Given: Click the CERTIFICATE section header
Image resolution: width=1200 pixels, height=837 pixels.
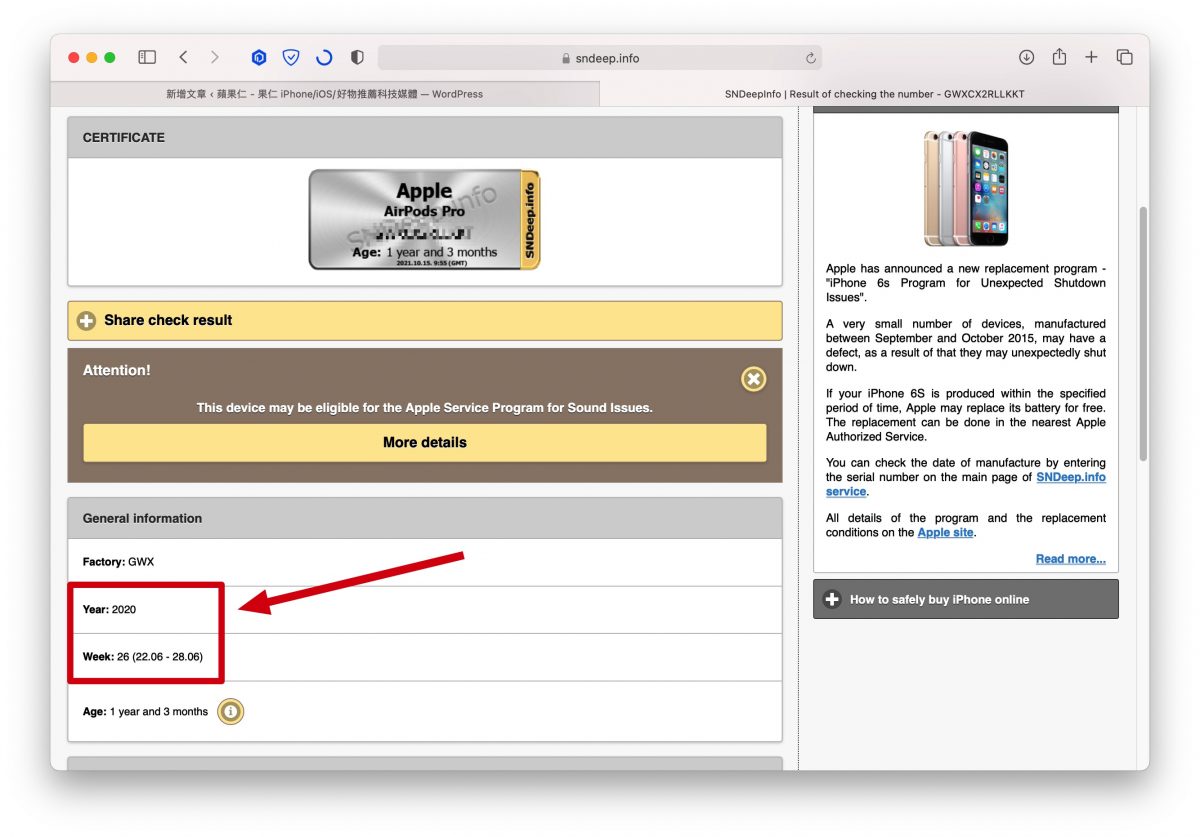Looking at the screenshot, I should pyautogui.click(x=425, y=137).
